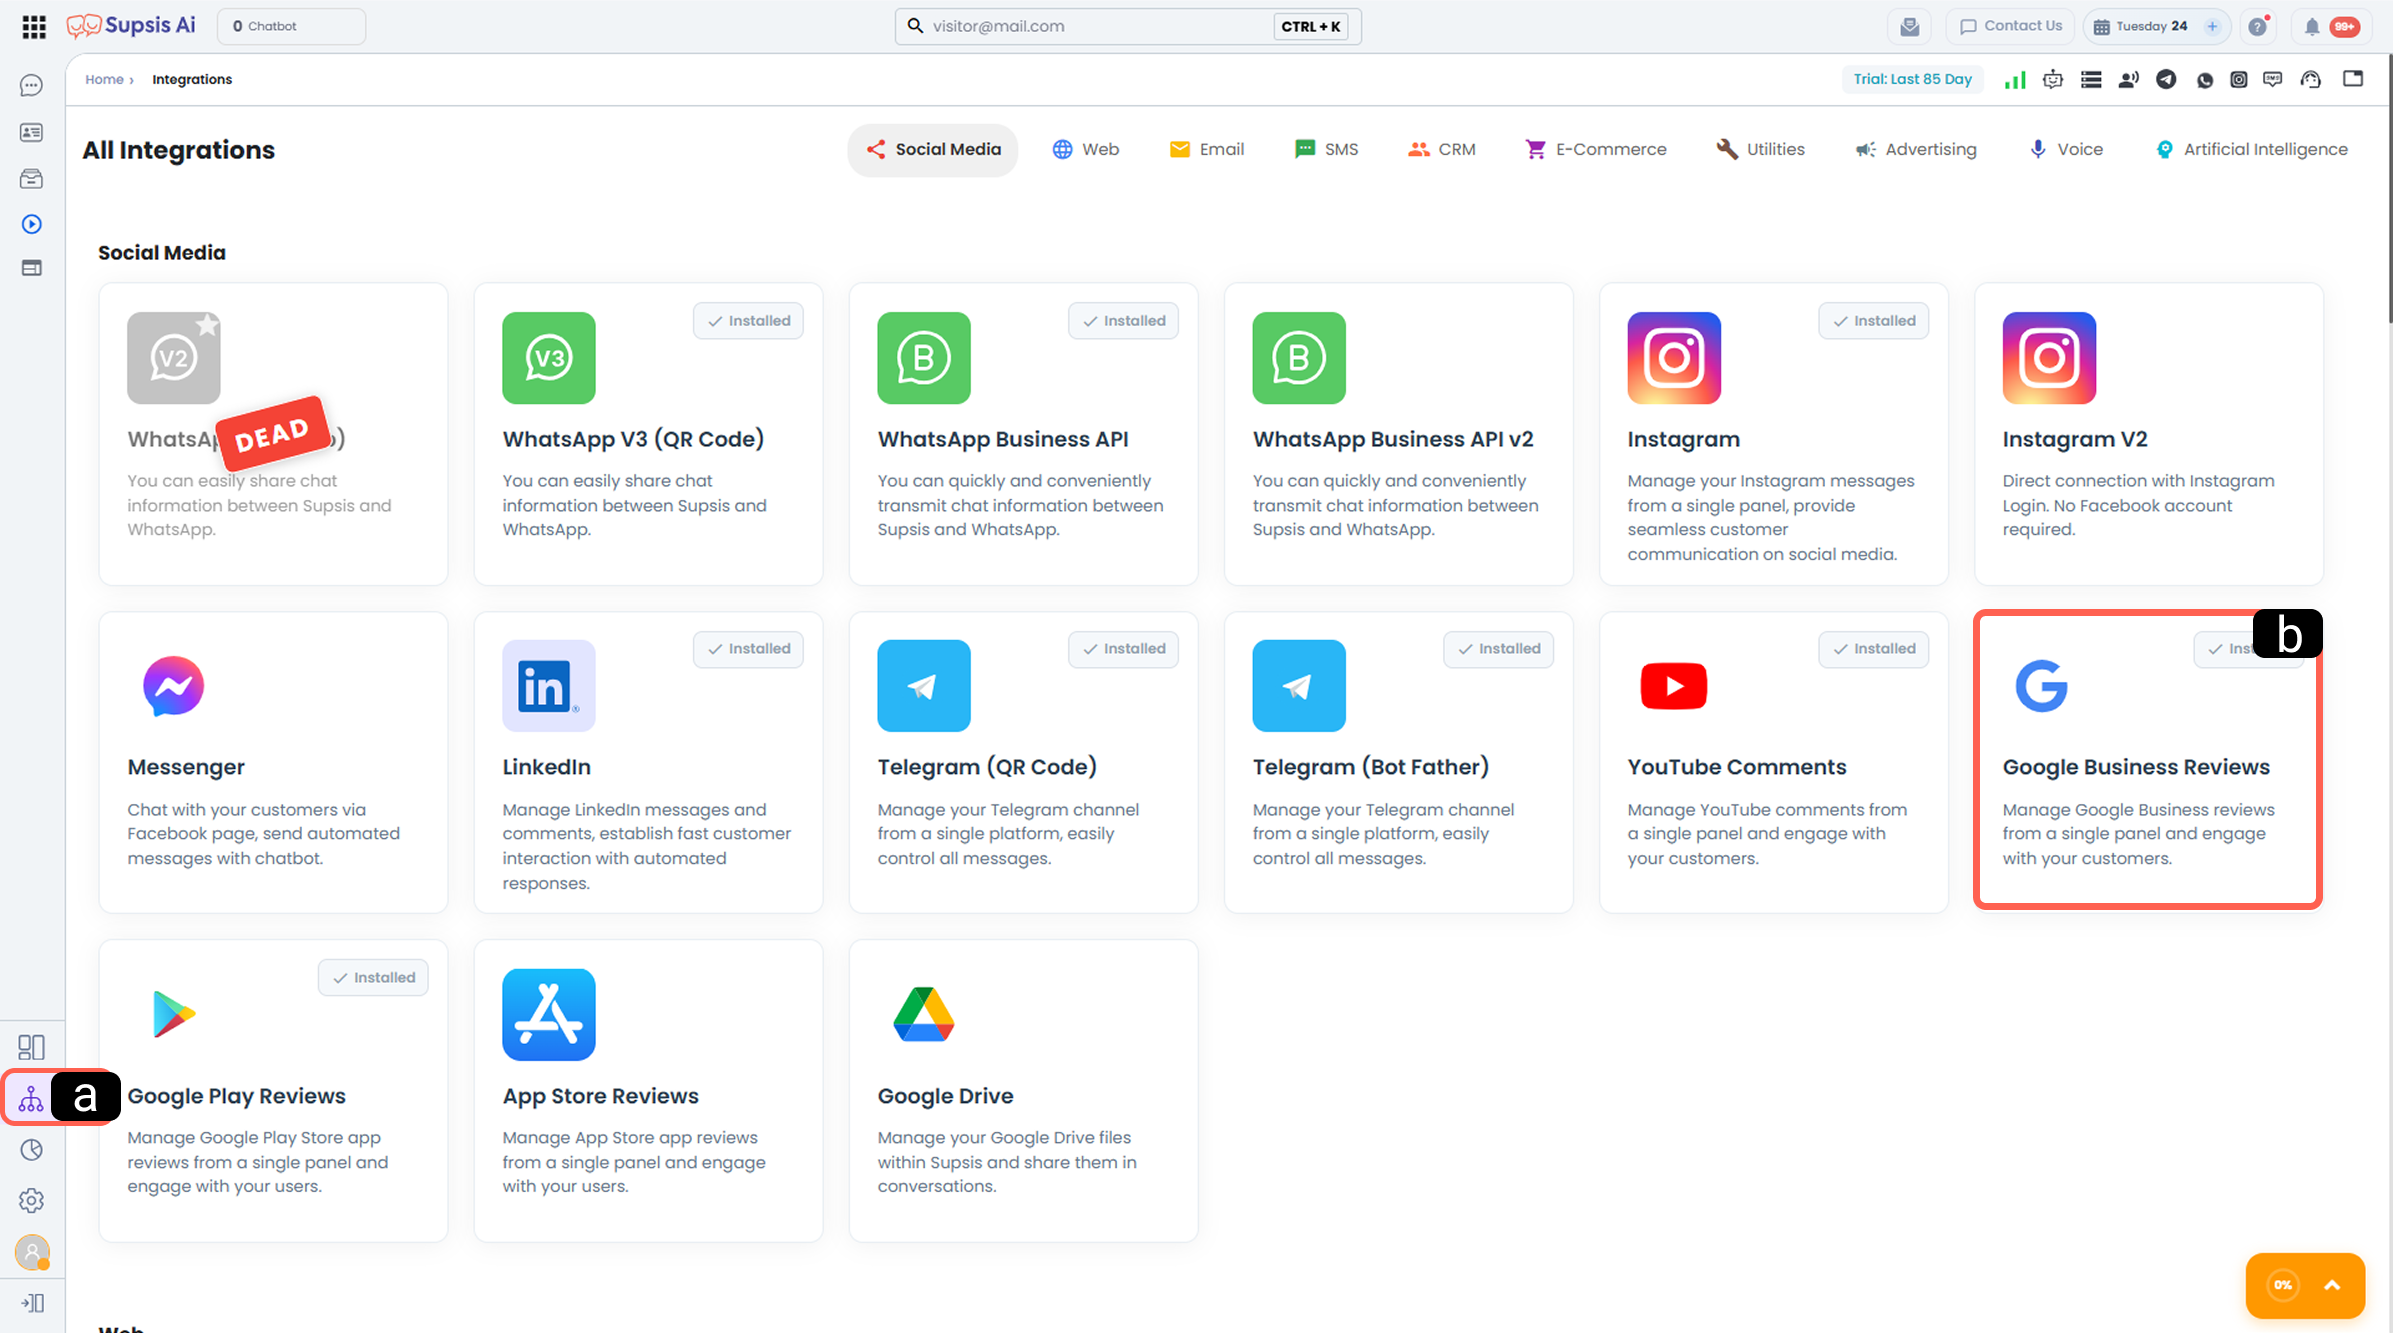Open the pie chart reports icon
Screen dimensions: 2393x1333
[32, 1150]
